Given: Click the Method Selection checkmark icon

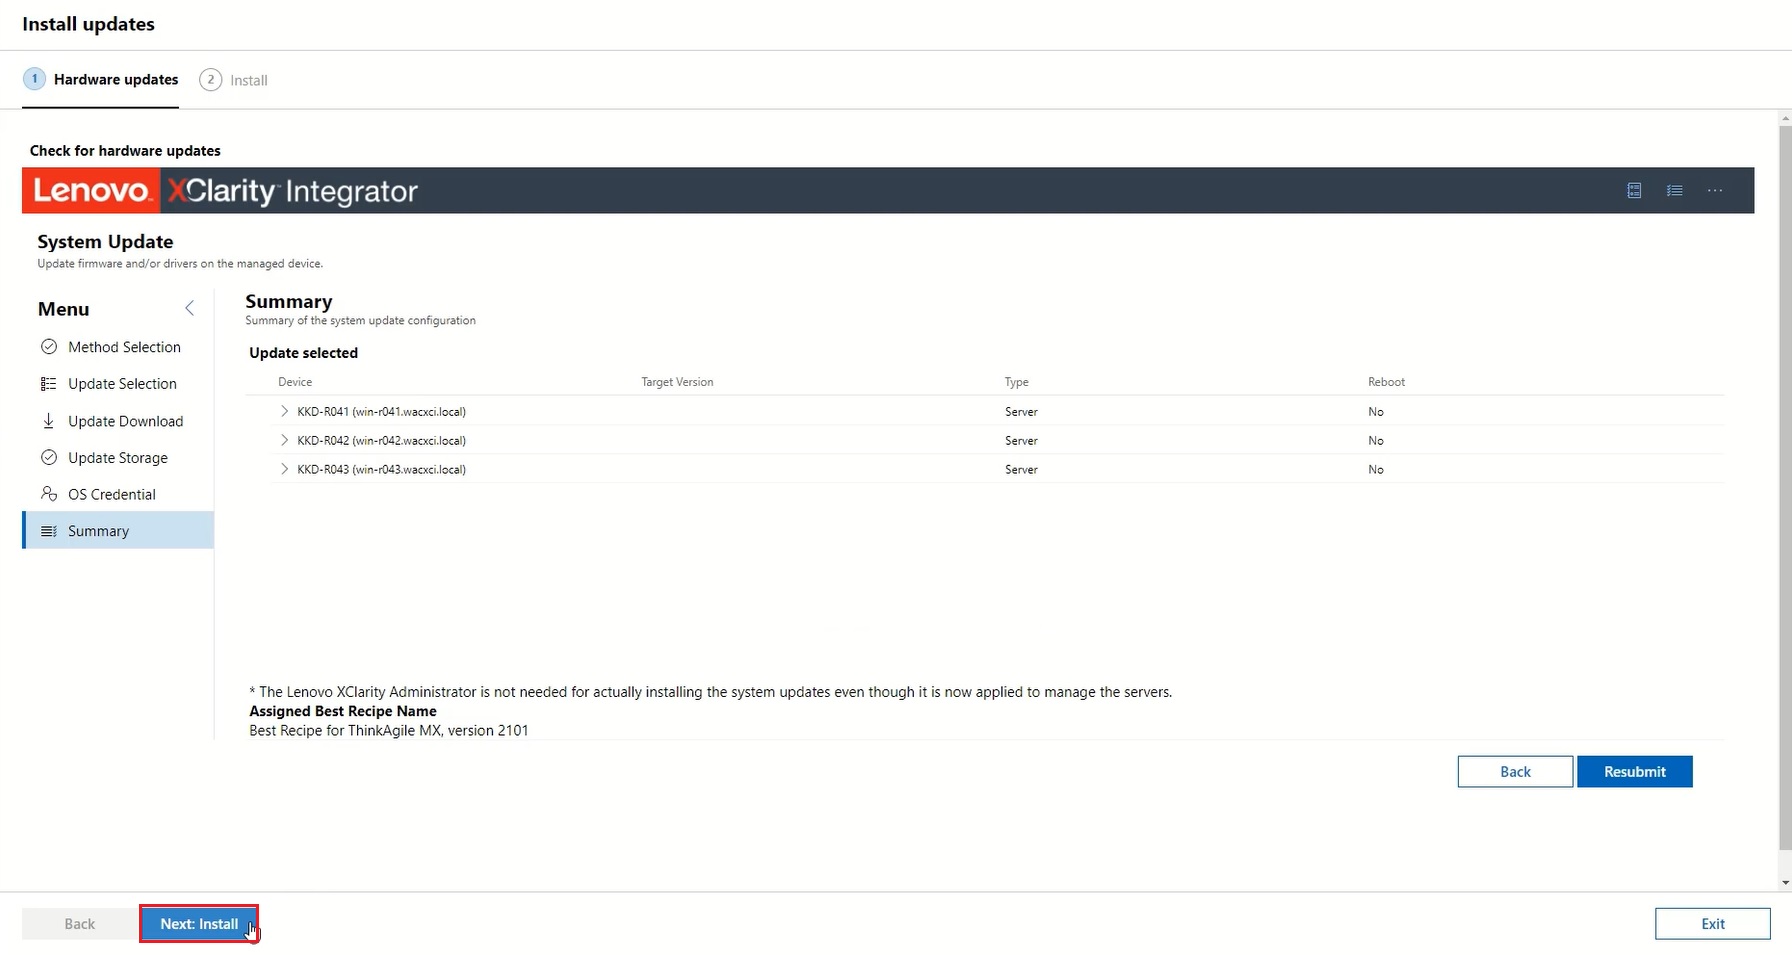Looking at the screenshot, I should (x=48, y=347).
